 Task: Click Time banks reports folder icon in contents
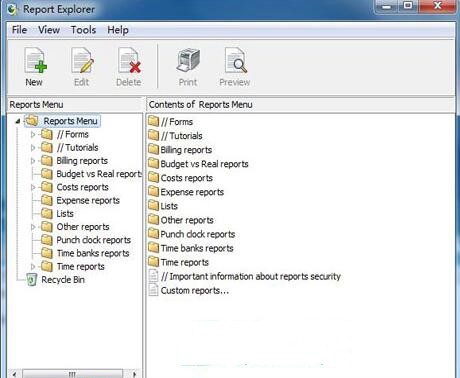point(153,247)
